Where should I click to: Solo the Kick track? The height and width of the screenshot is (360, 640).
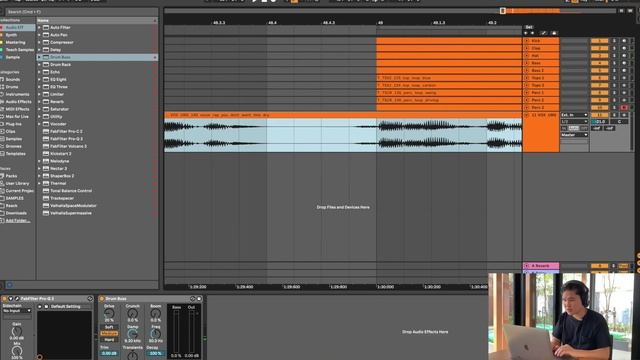click(614, 41)
